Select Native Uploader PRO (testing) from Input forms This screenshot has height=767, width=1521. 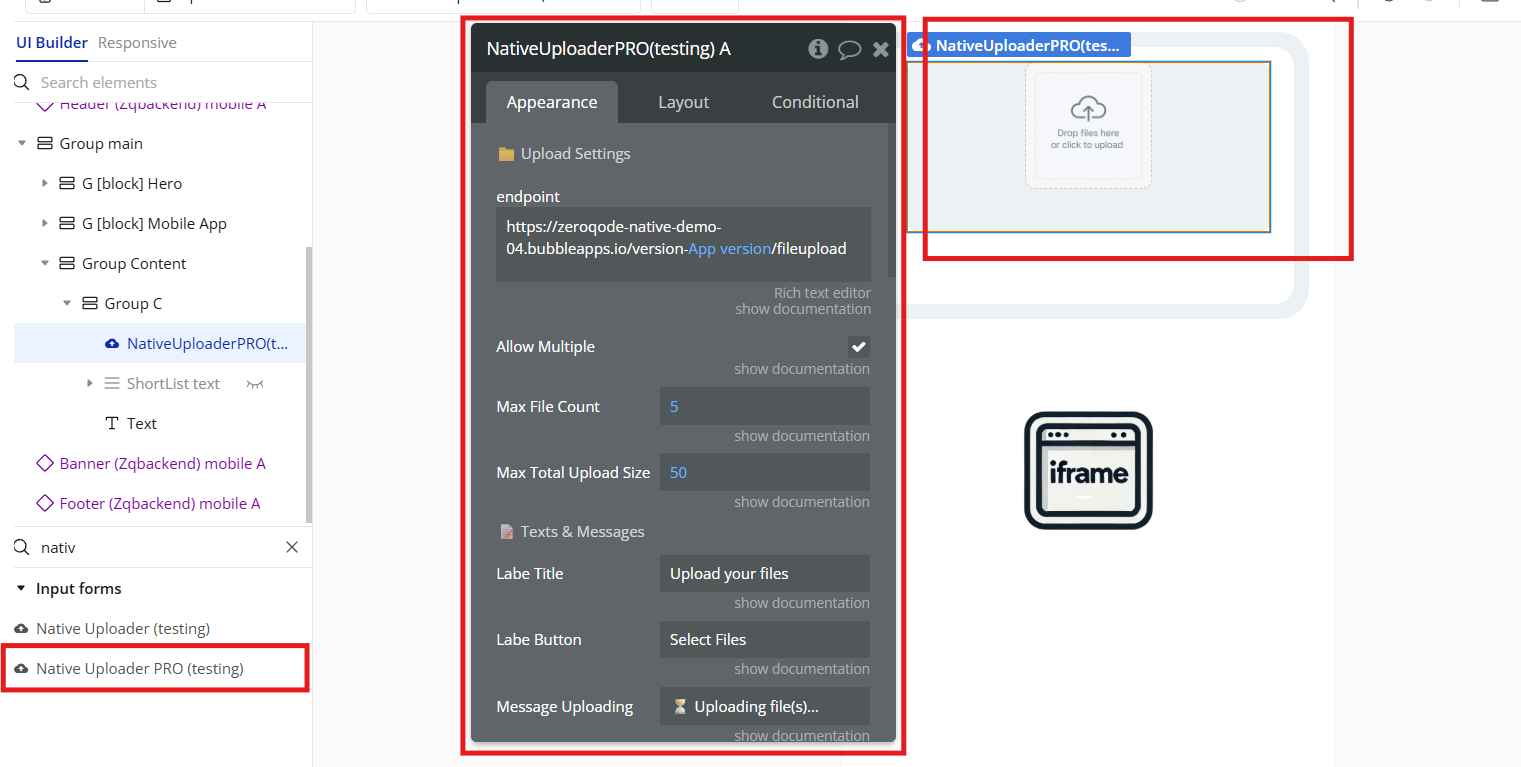140,669
